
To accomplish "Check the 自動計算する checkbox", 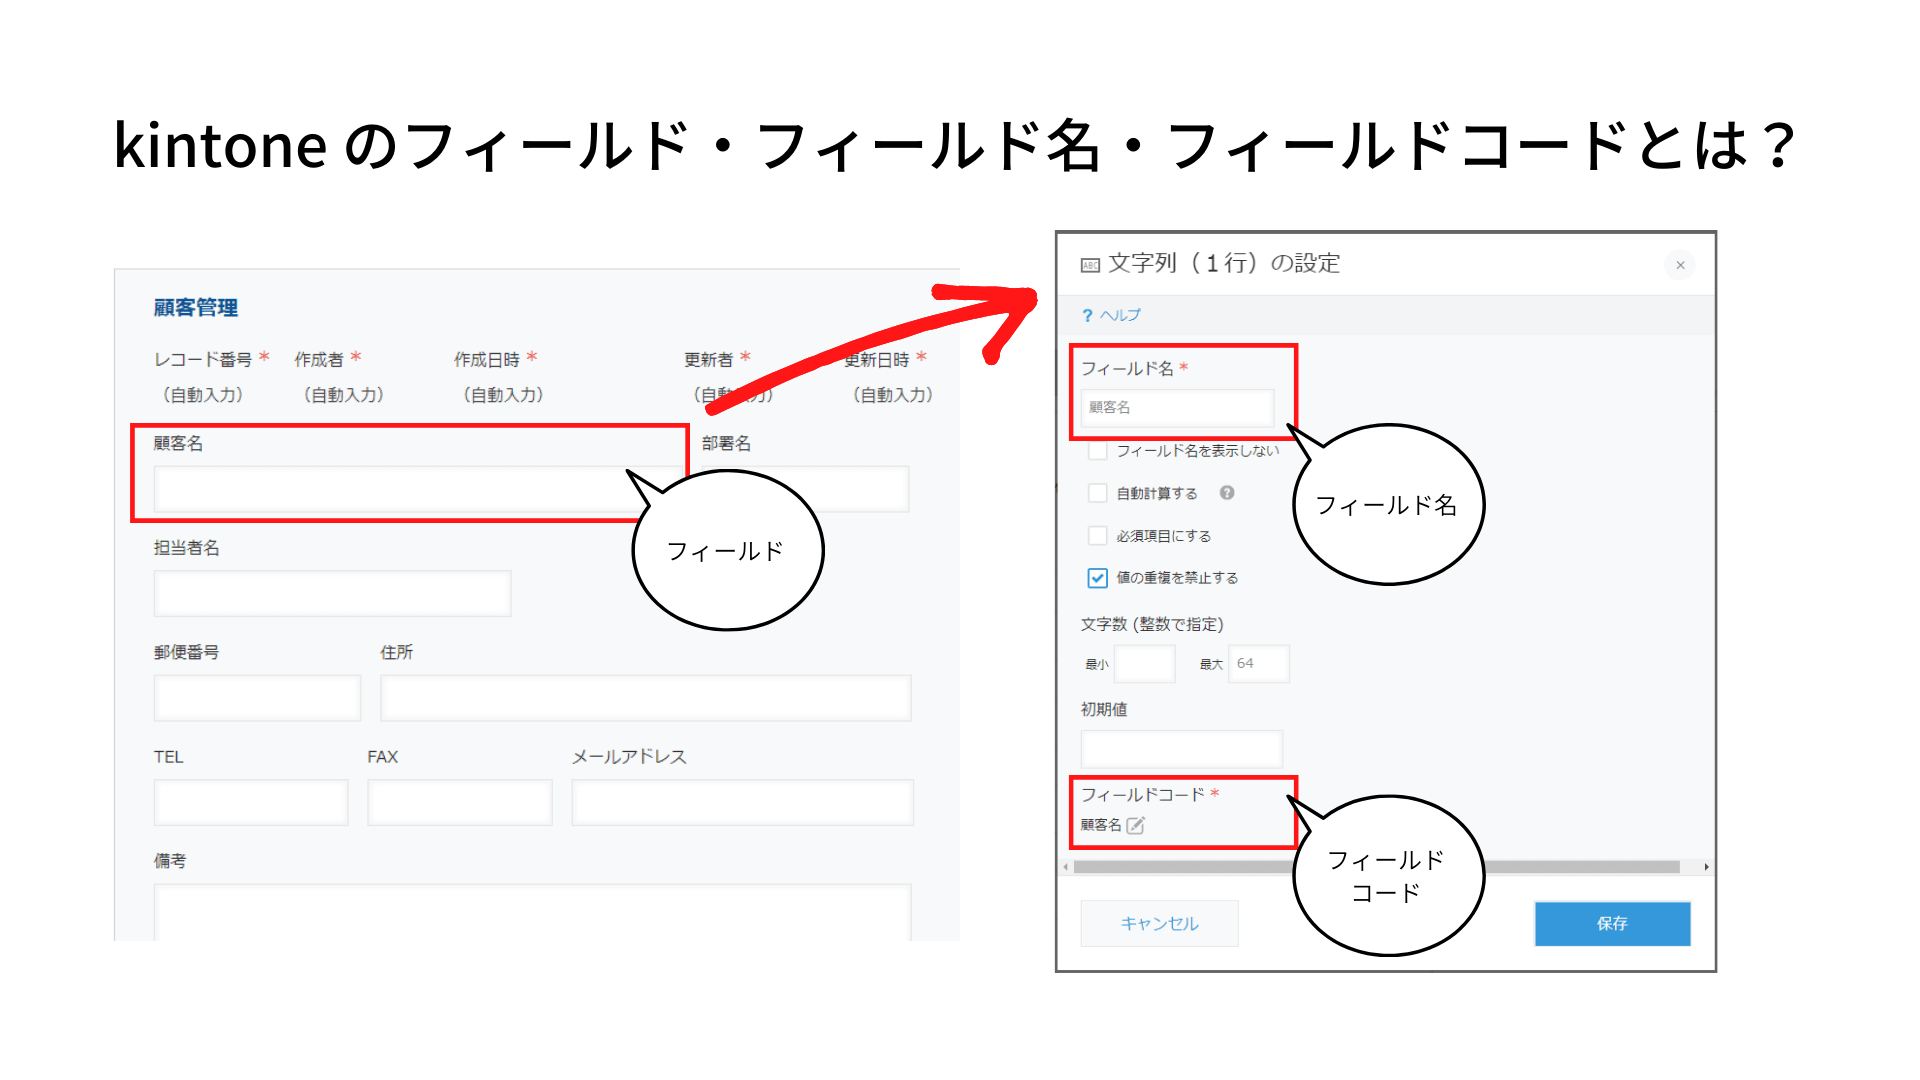I will 1096,493.
